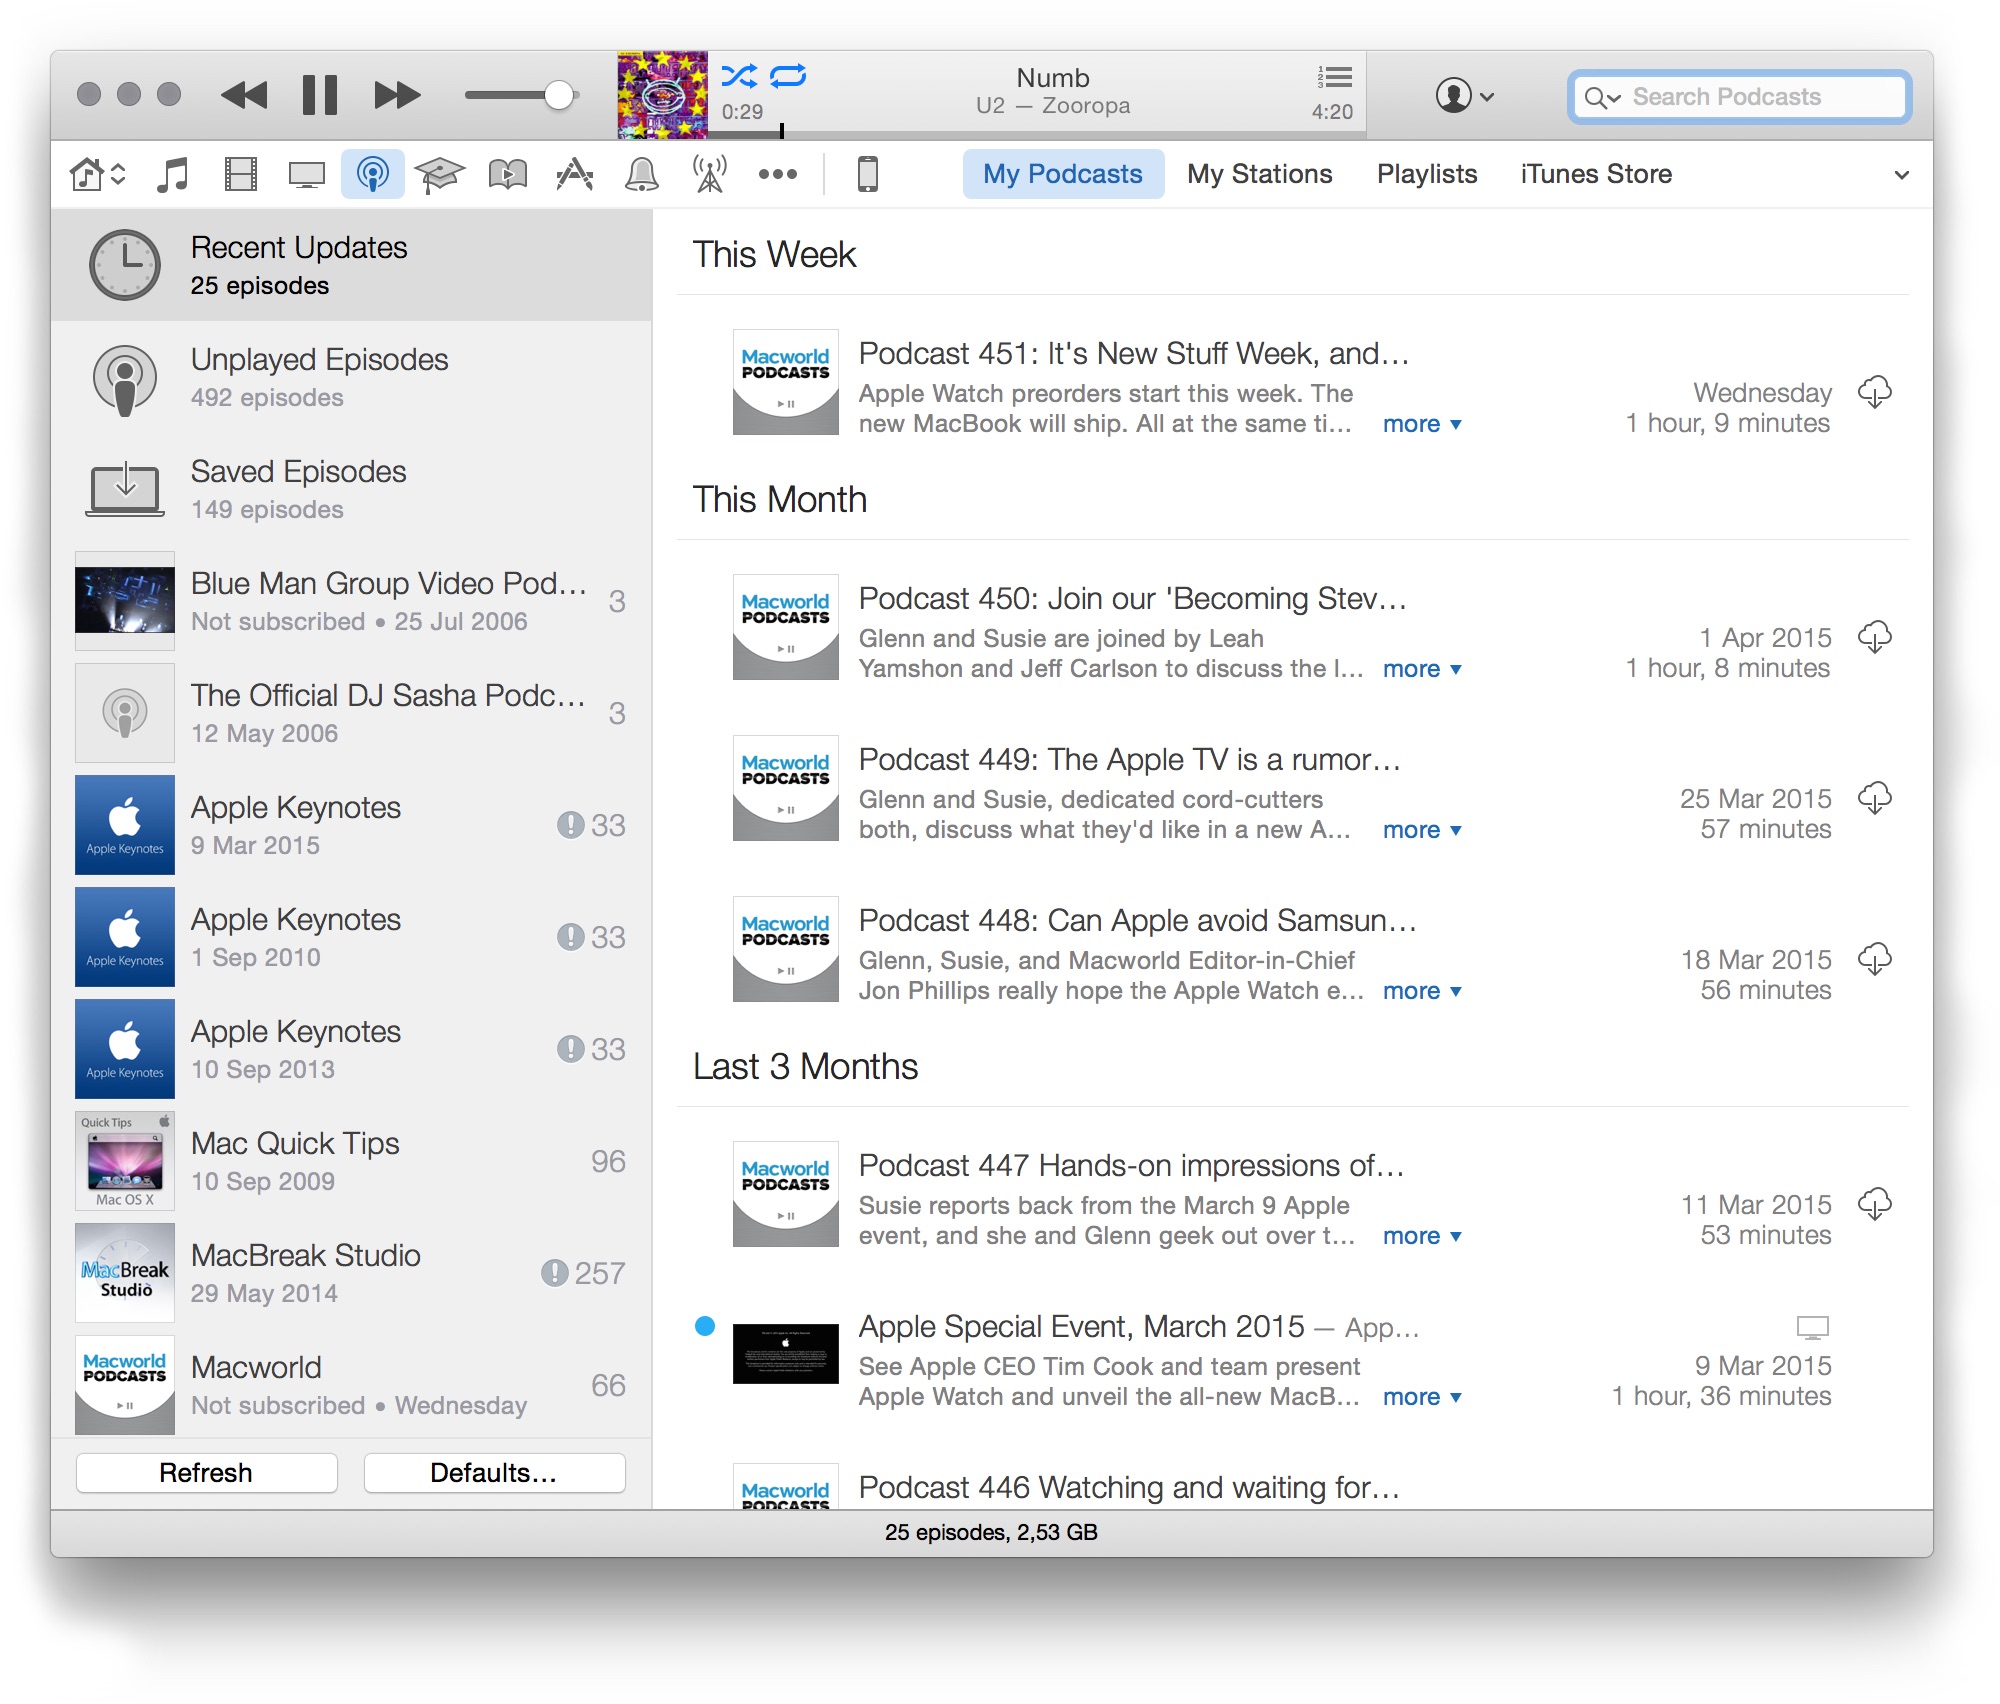Click the Numb track progress bar
Image resolution: width=2000 pixels, height=1704 pixels.
click(1038, 133)
